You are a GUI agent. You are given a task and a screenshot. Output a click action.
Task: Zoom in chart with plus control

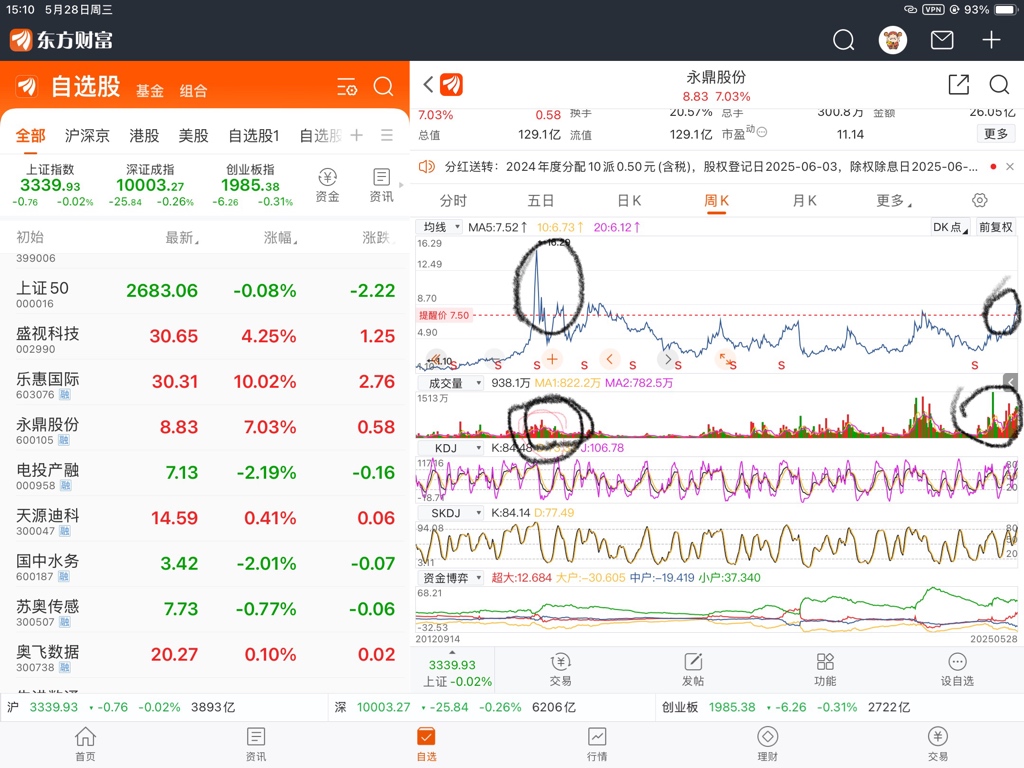pos(552,359)
